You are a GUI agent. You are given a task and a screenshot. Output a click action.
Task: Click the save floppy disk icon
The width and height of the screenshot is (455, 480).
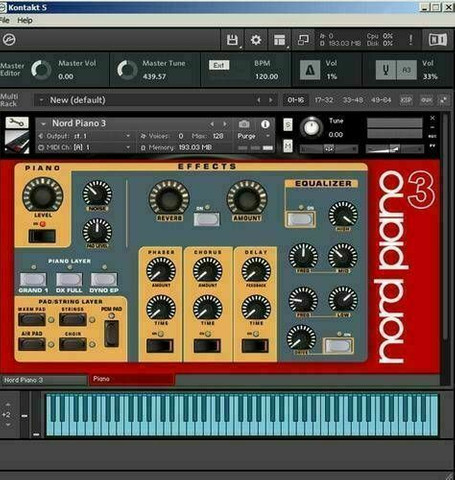point(232,40)
